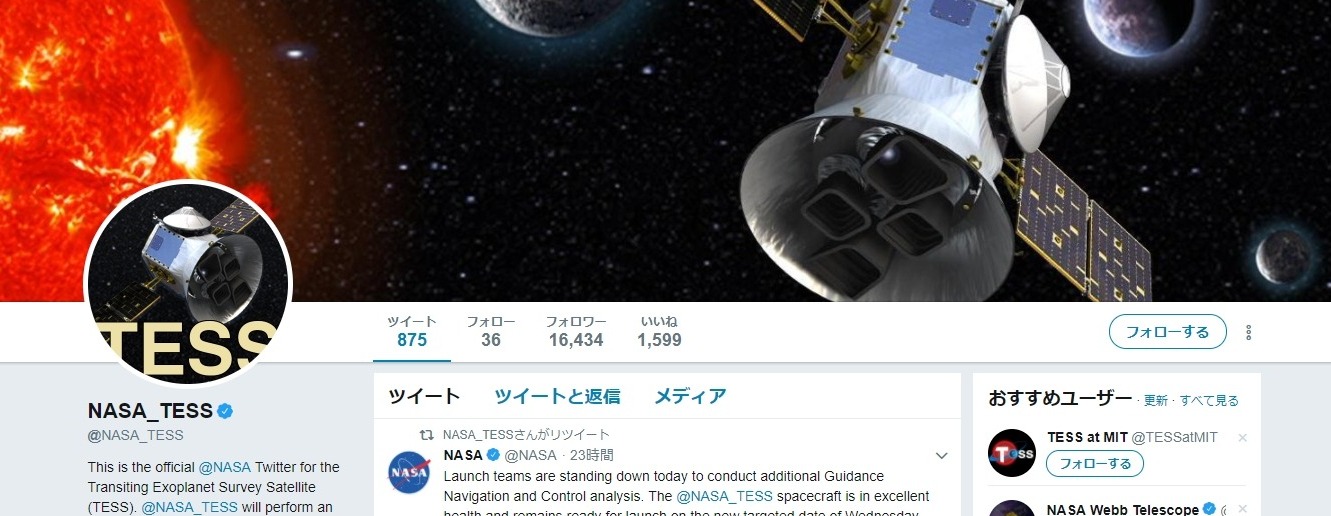Expand the tweet options chevron

941,456
